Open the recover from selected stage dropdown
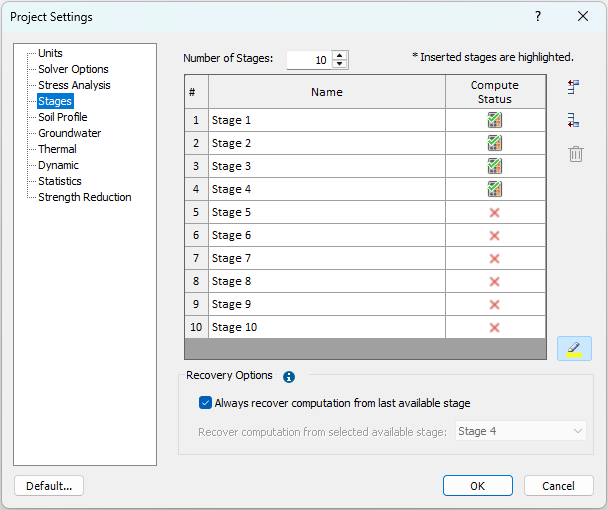Image resolution: width=608 pixels, height=510 pixels. [x=520, y=431]
